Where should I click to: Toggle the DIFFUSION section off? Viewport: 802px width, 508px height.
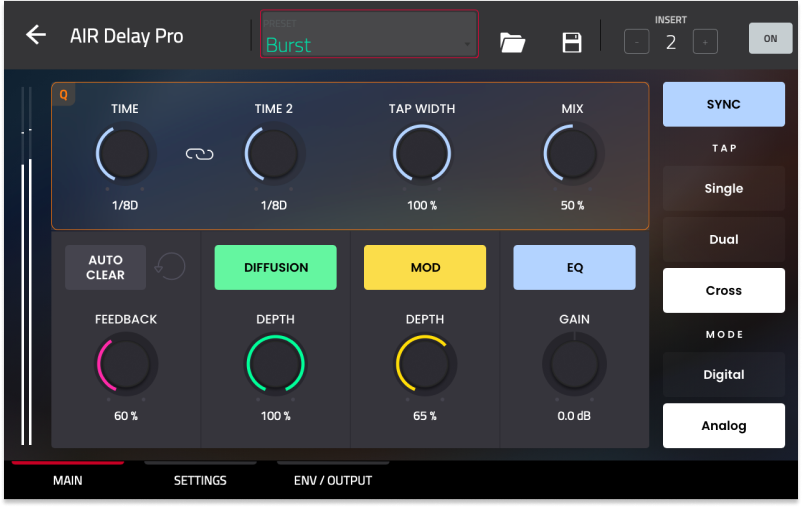(275, 267)
